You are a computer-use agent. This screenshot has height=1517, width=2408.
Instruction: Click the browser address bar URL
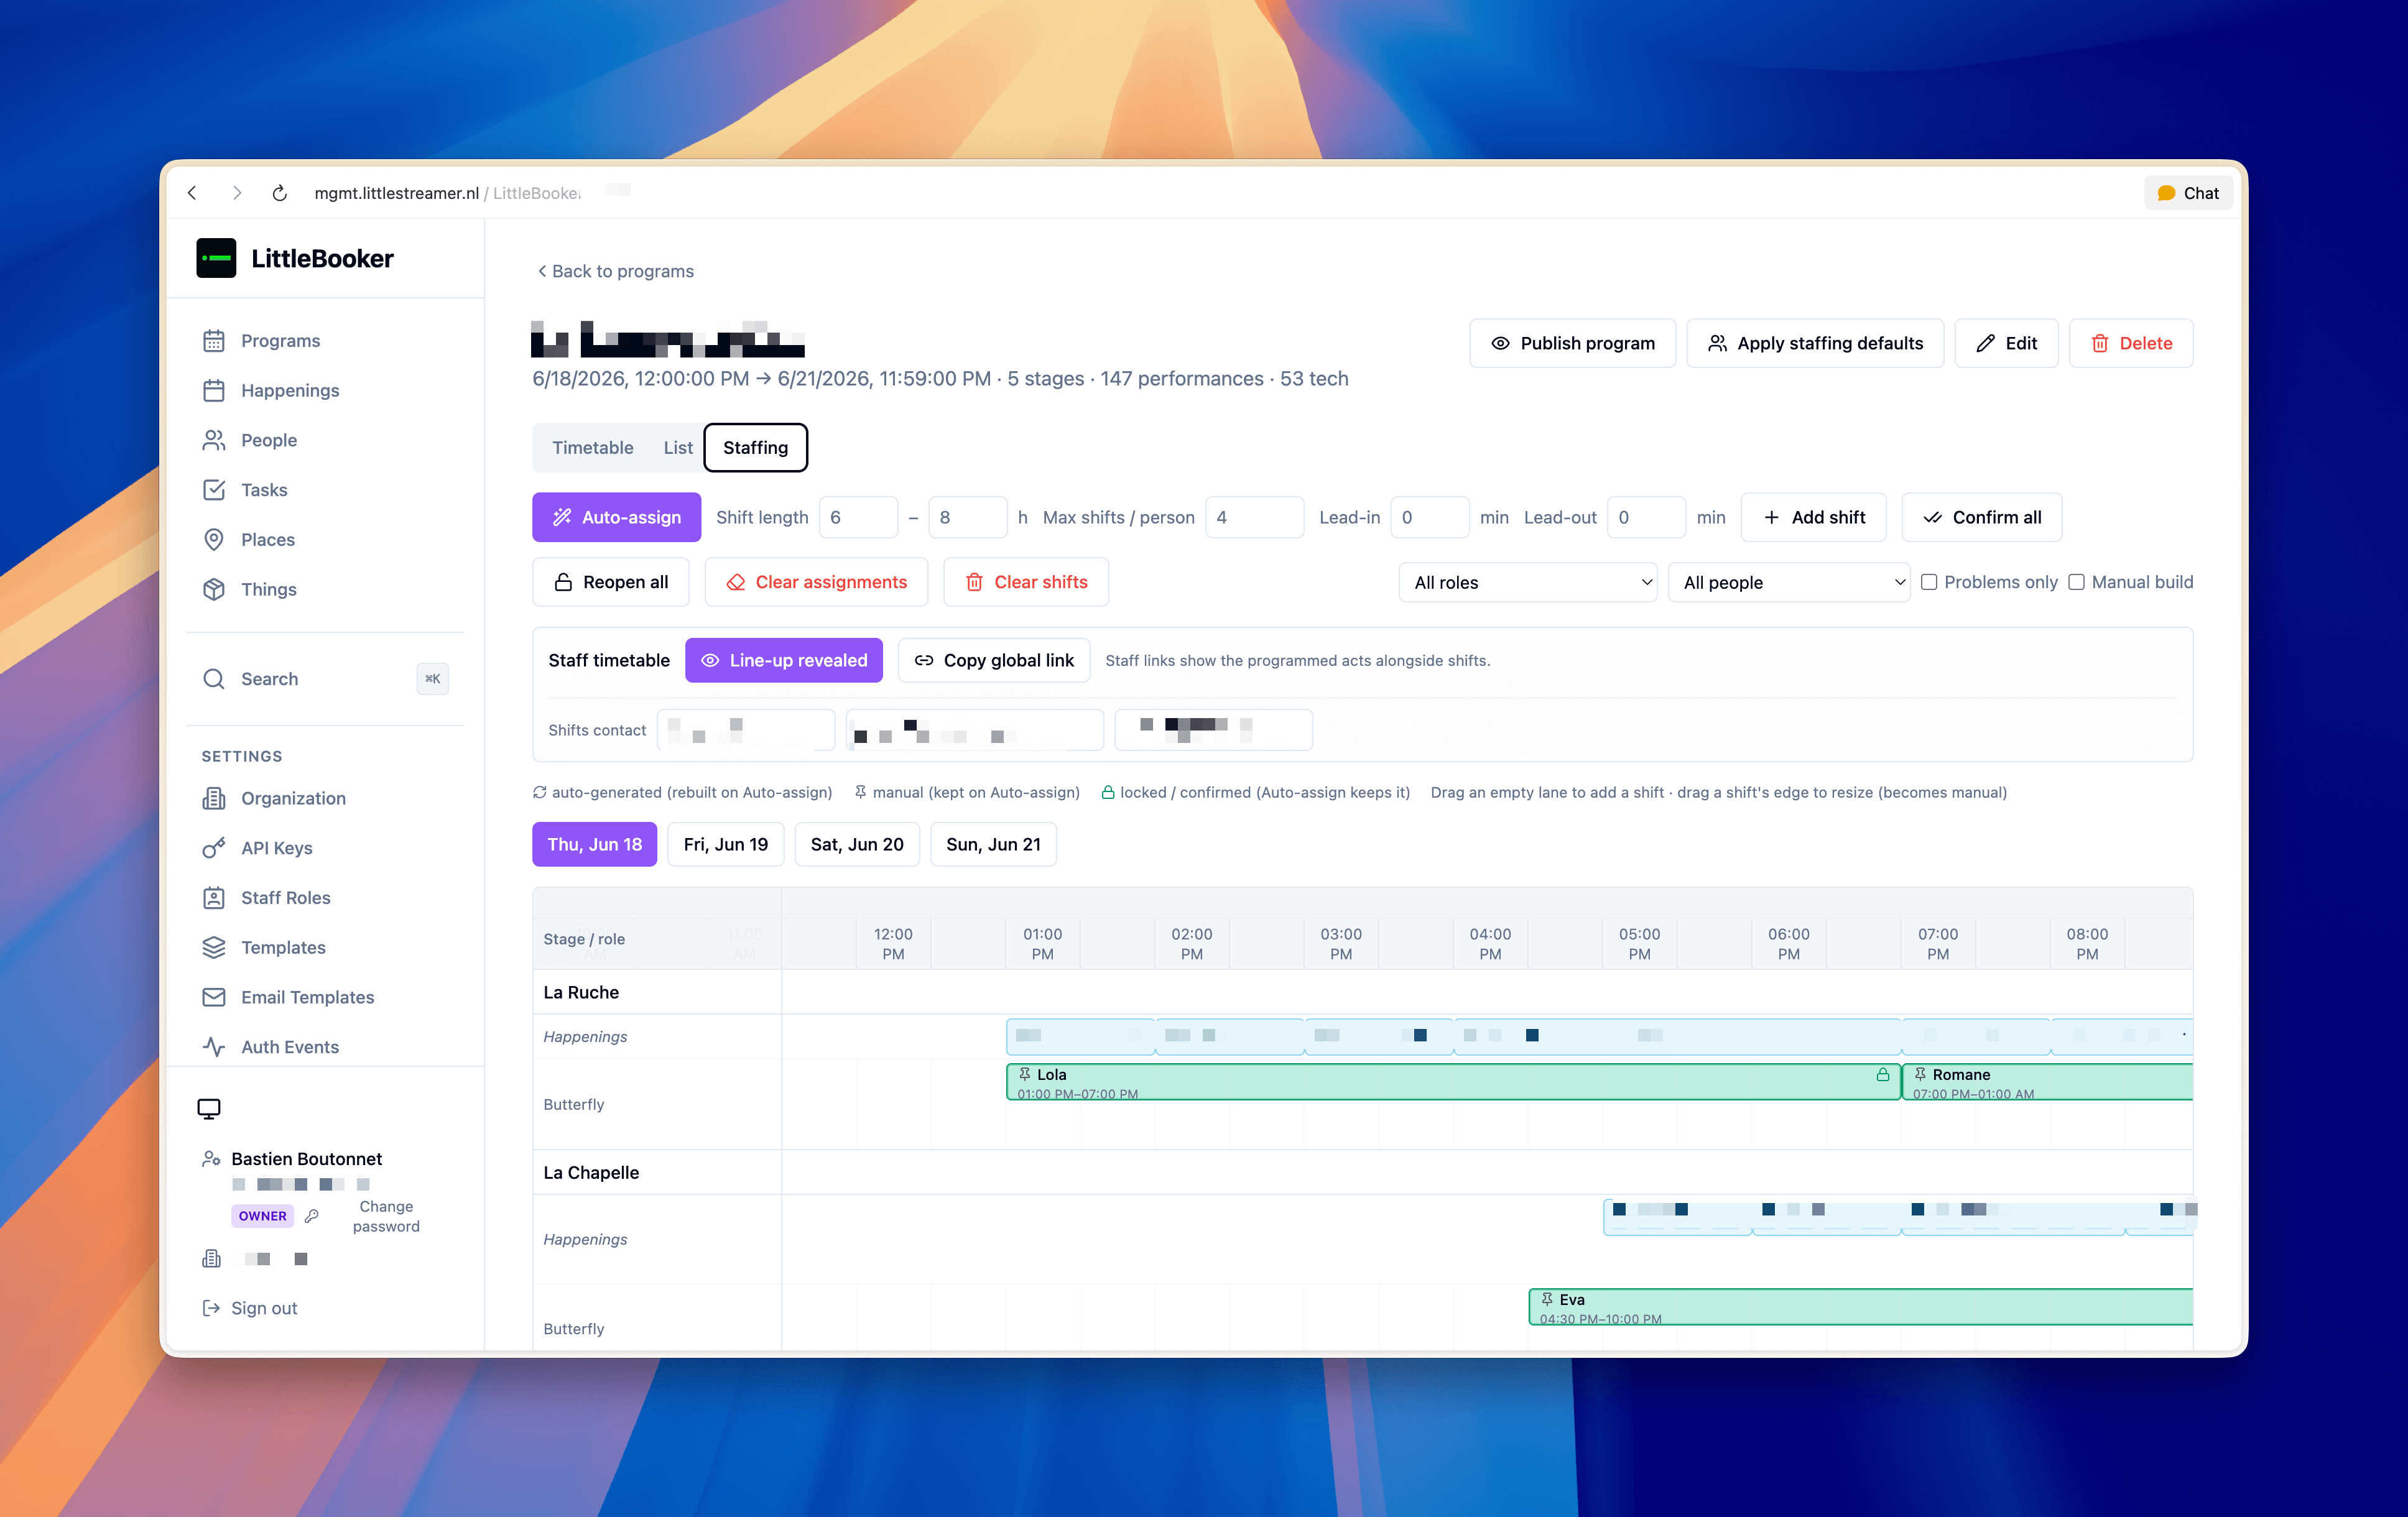coord(447,193)
